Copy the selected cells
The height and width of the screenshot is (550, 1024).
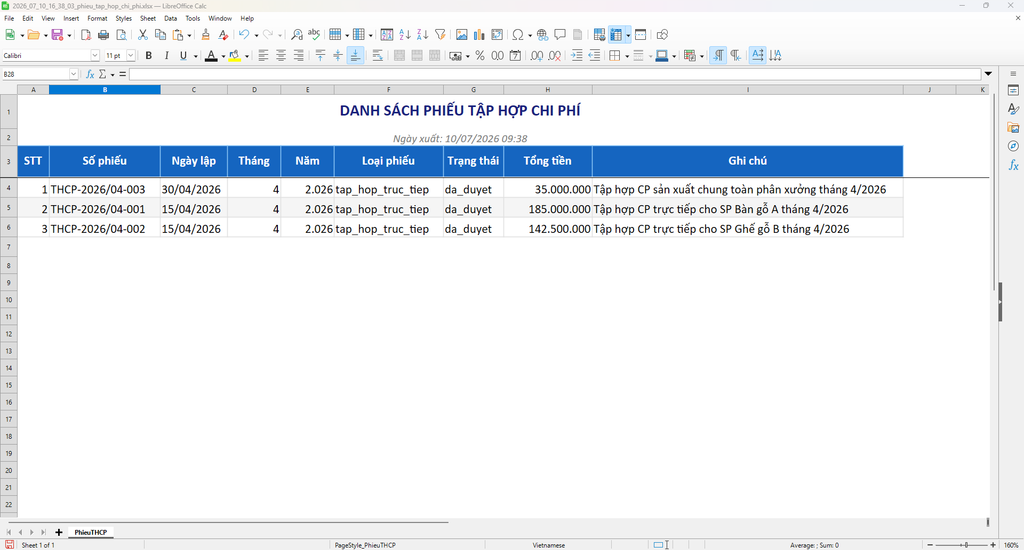point(160,35)
